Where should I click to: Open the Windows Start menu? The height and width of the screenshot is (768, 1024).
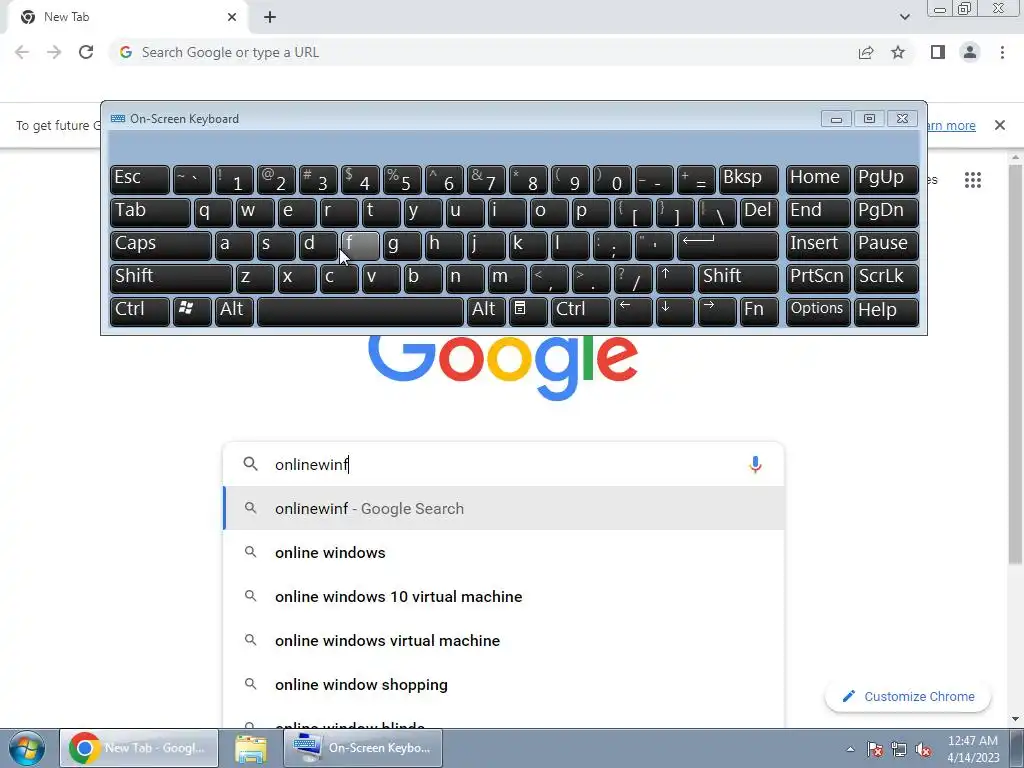click(x=27, y=748)
